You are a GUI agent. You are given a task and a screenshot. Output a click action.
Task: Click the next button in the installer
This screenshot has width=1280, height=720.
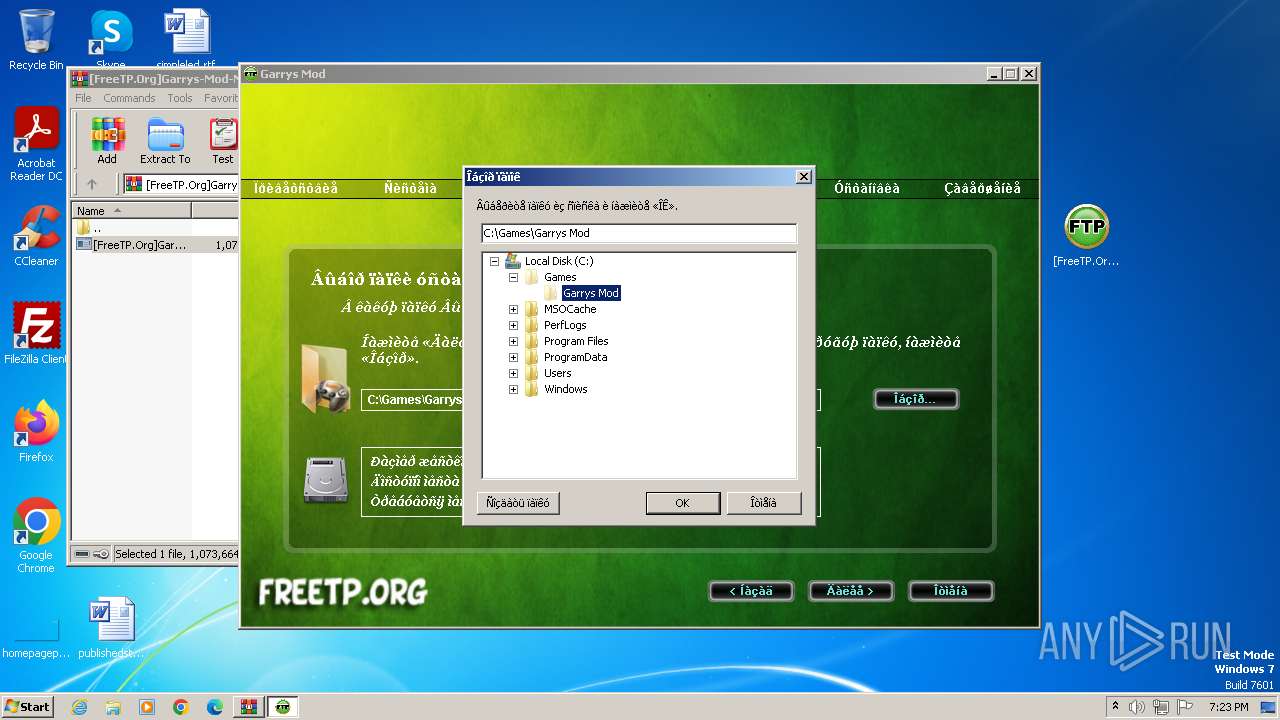point(851,591)
